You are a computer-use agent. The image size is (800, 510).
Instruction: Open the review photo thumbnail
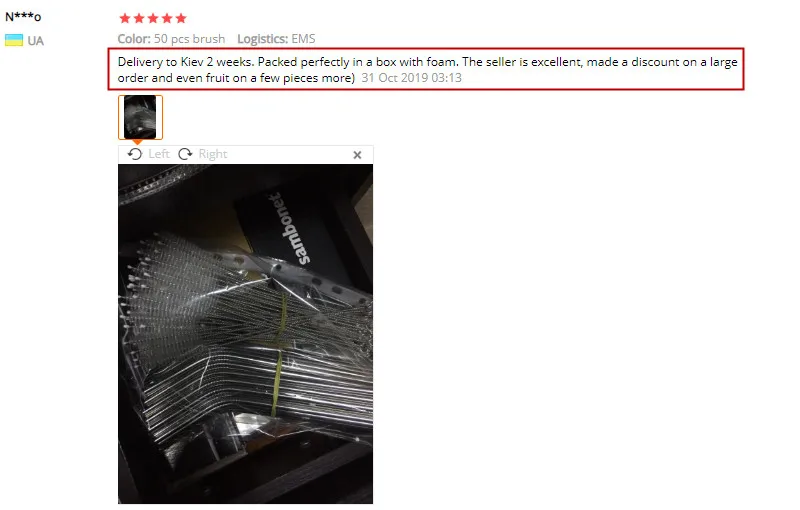tap(140, 117)
